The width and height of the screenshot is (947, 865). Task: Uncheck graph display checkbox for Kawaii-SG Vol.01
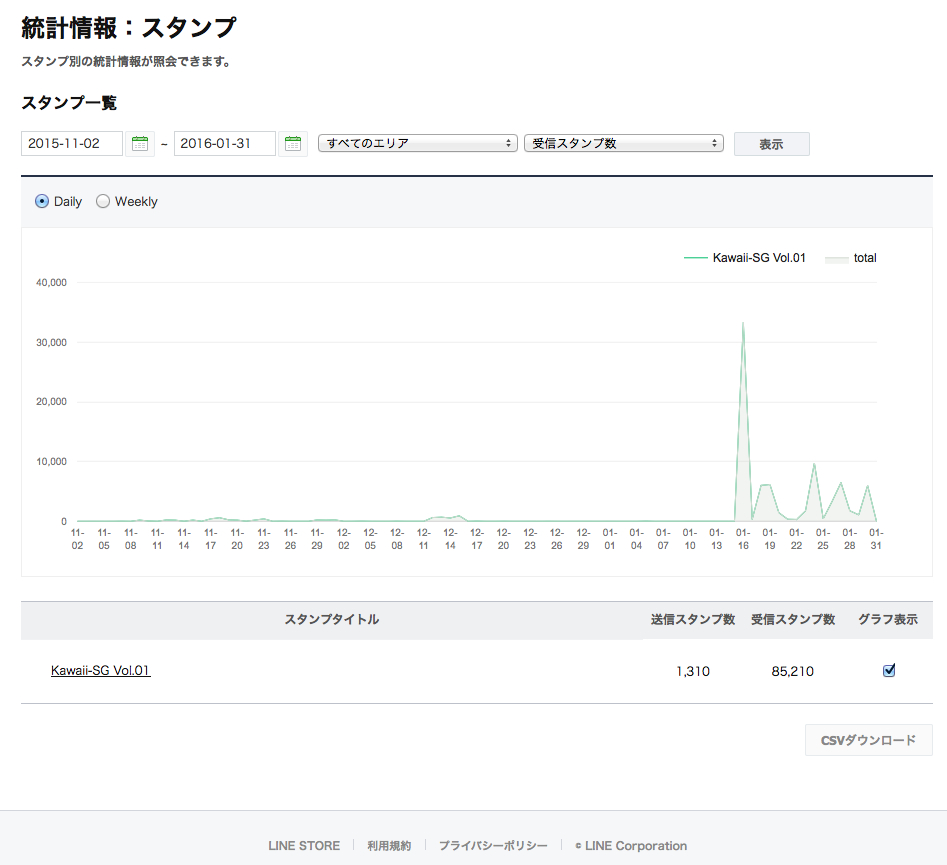[x=888, y=670]
